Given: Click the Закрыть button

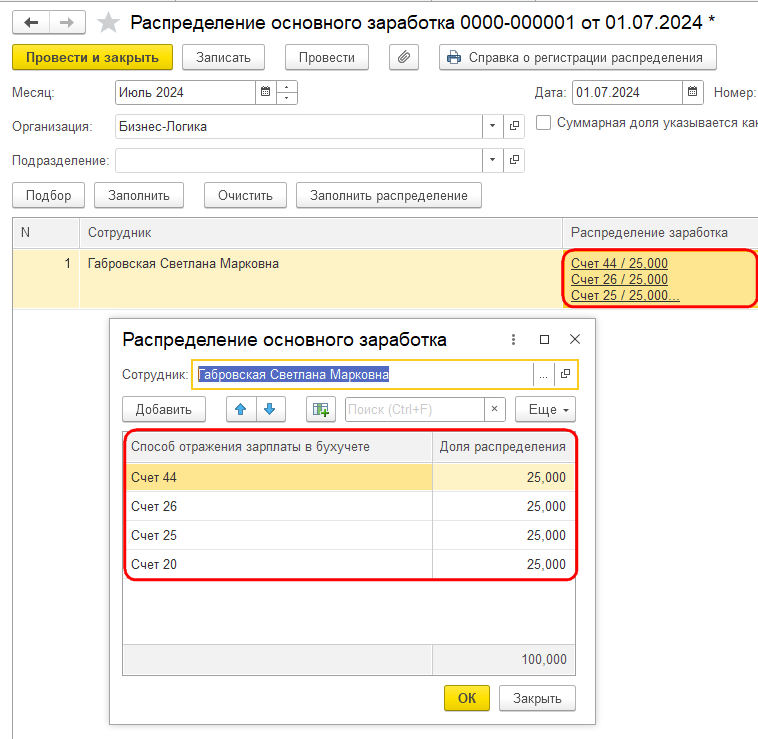Looking at the screenshot, I should (537, 698).
